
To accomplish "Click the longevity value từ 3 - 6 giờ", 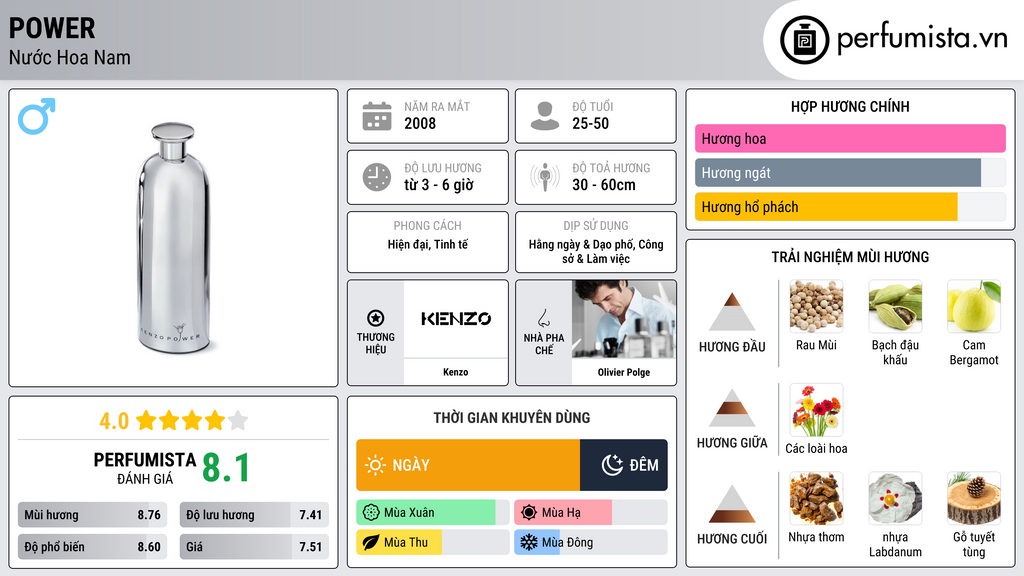I will click(439, 185).
